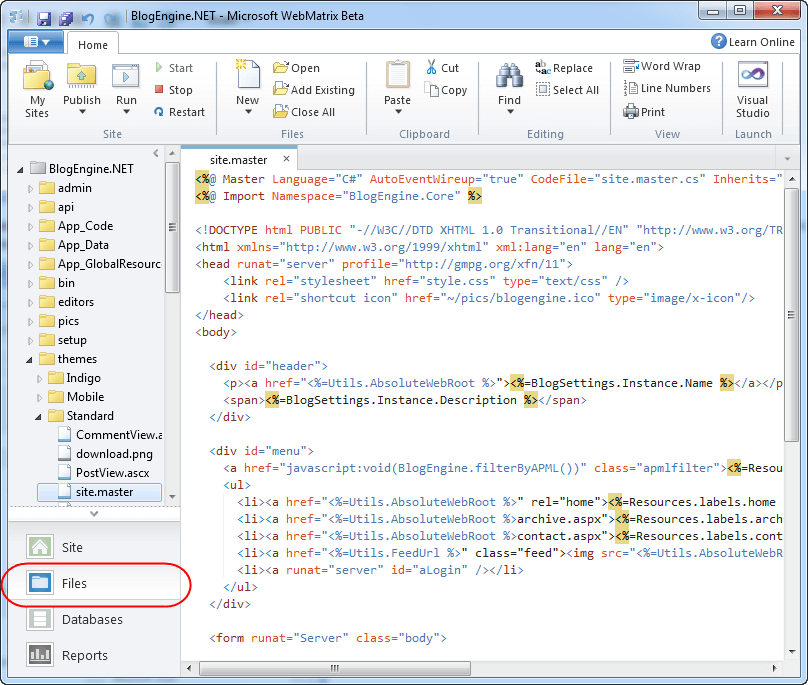Cut the selection with the scissors icon
The width and height of the screenshot is (808, 685).
point(442,68)
